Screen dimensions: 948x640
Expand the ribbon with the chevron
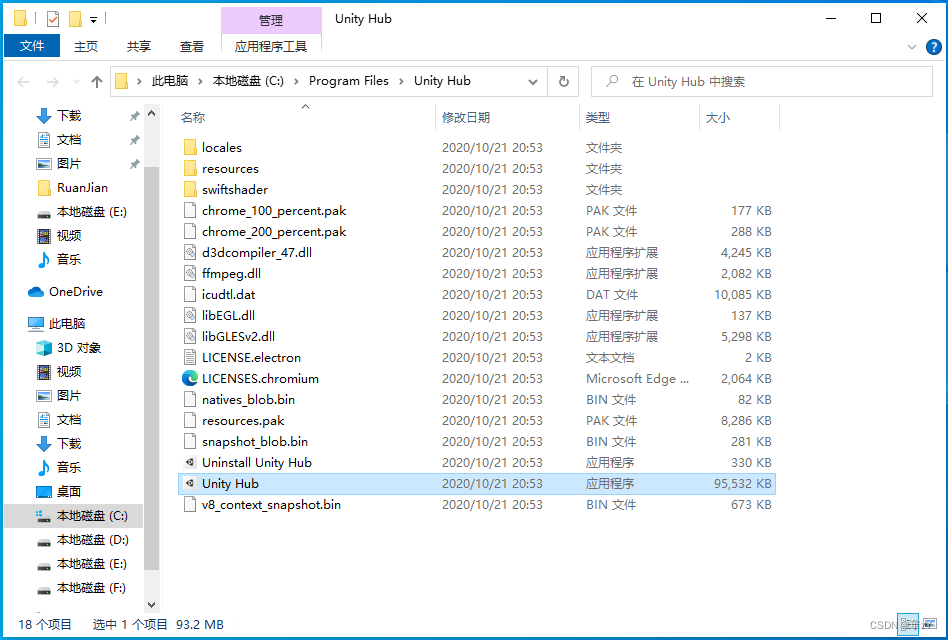pos(912,47)
